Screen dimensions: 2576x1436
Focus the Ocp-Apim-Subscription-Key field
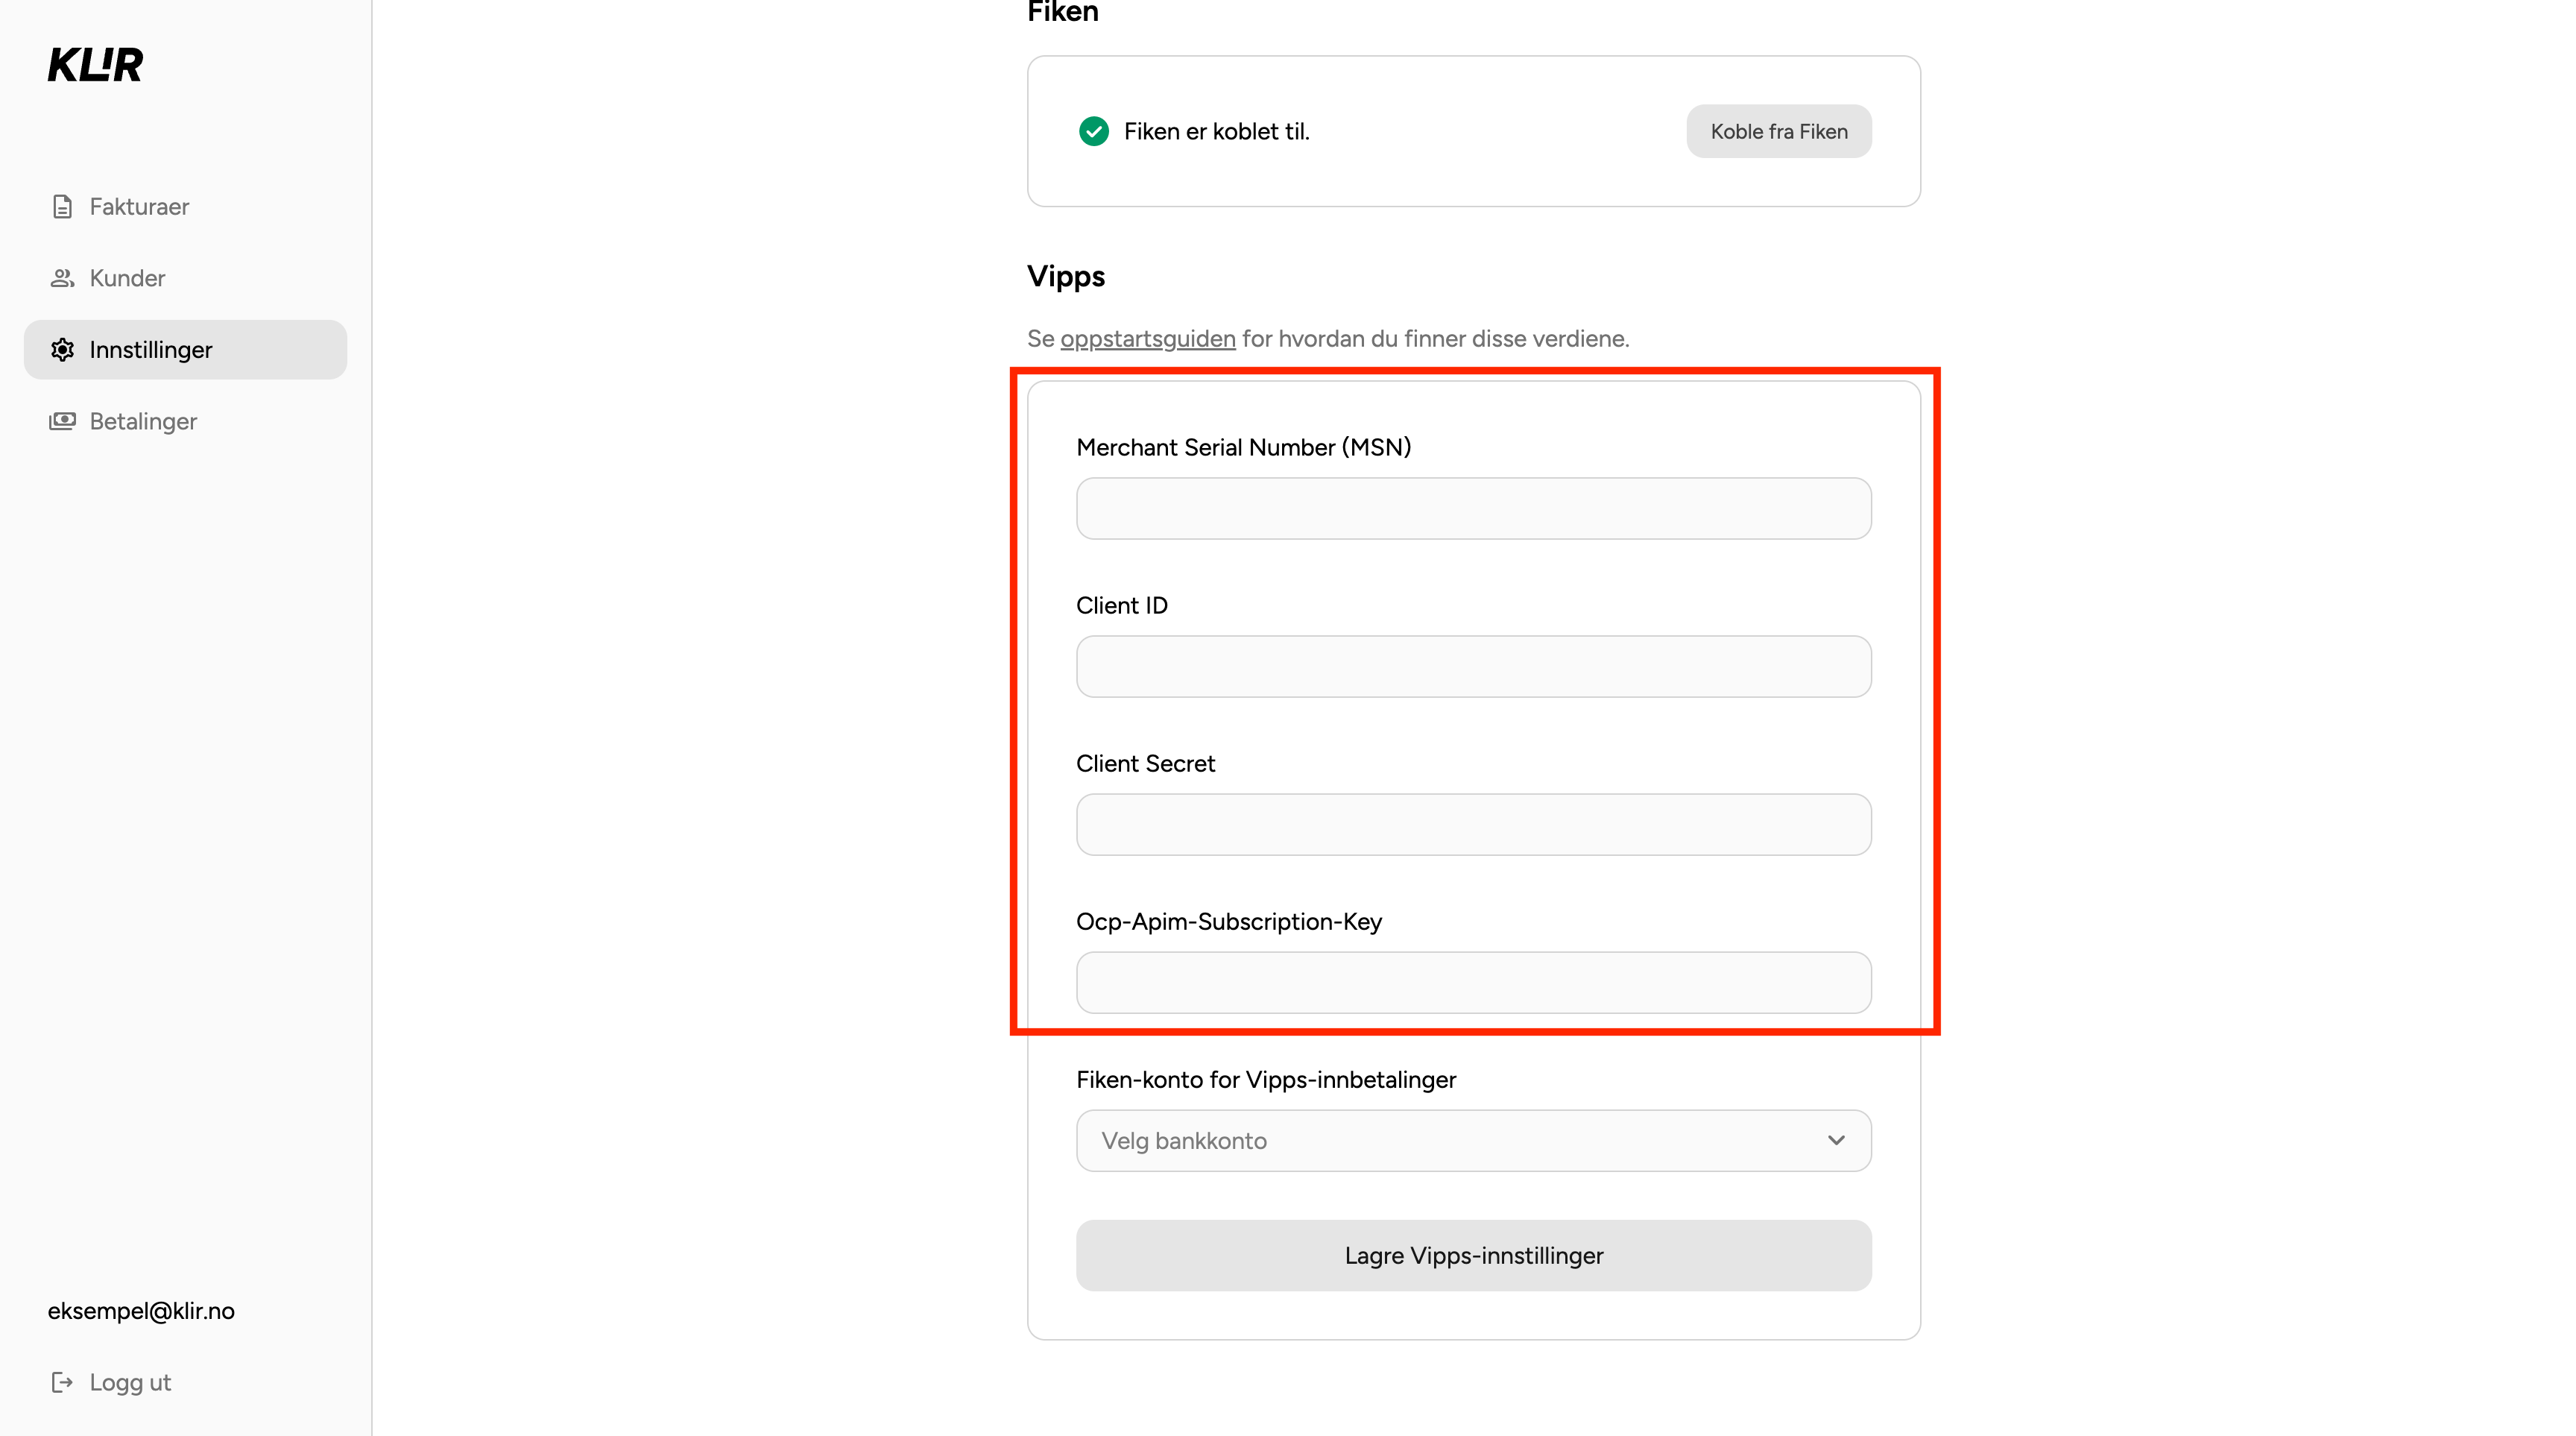pos(1474,983)
